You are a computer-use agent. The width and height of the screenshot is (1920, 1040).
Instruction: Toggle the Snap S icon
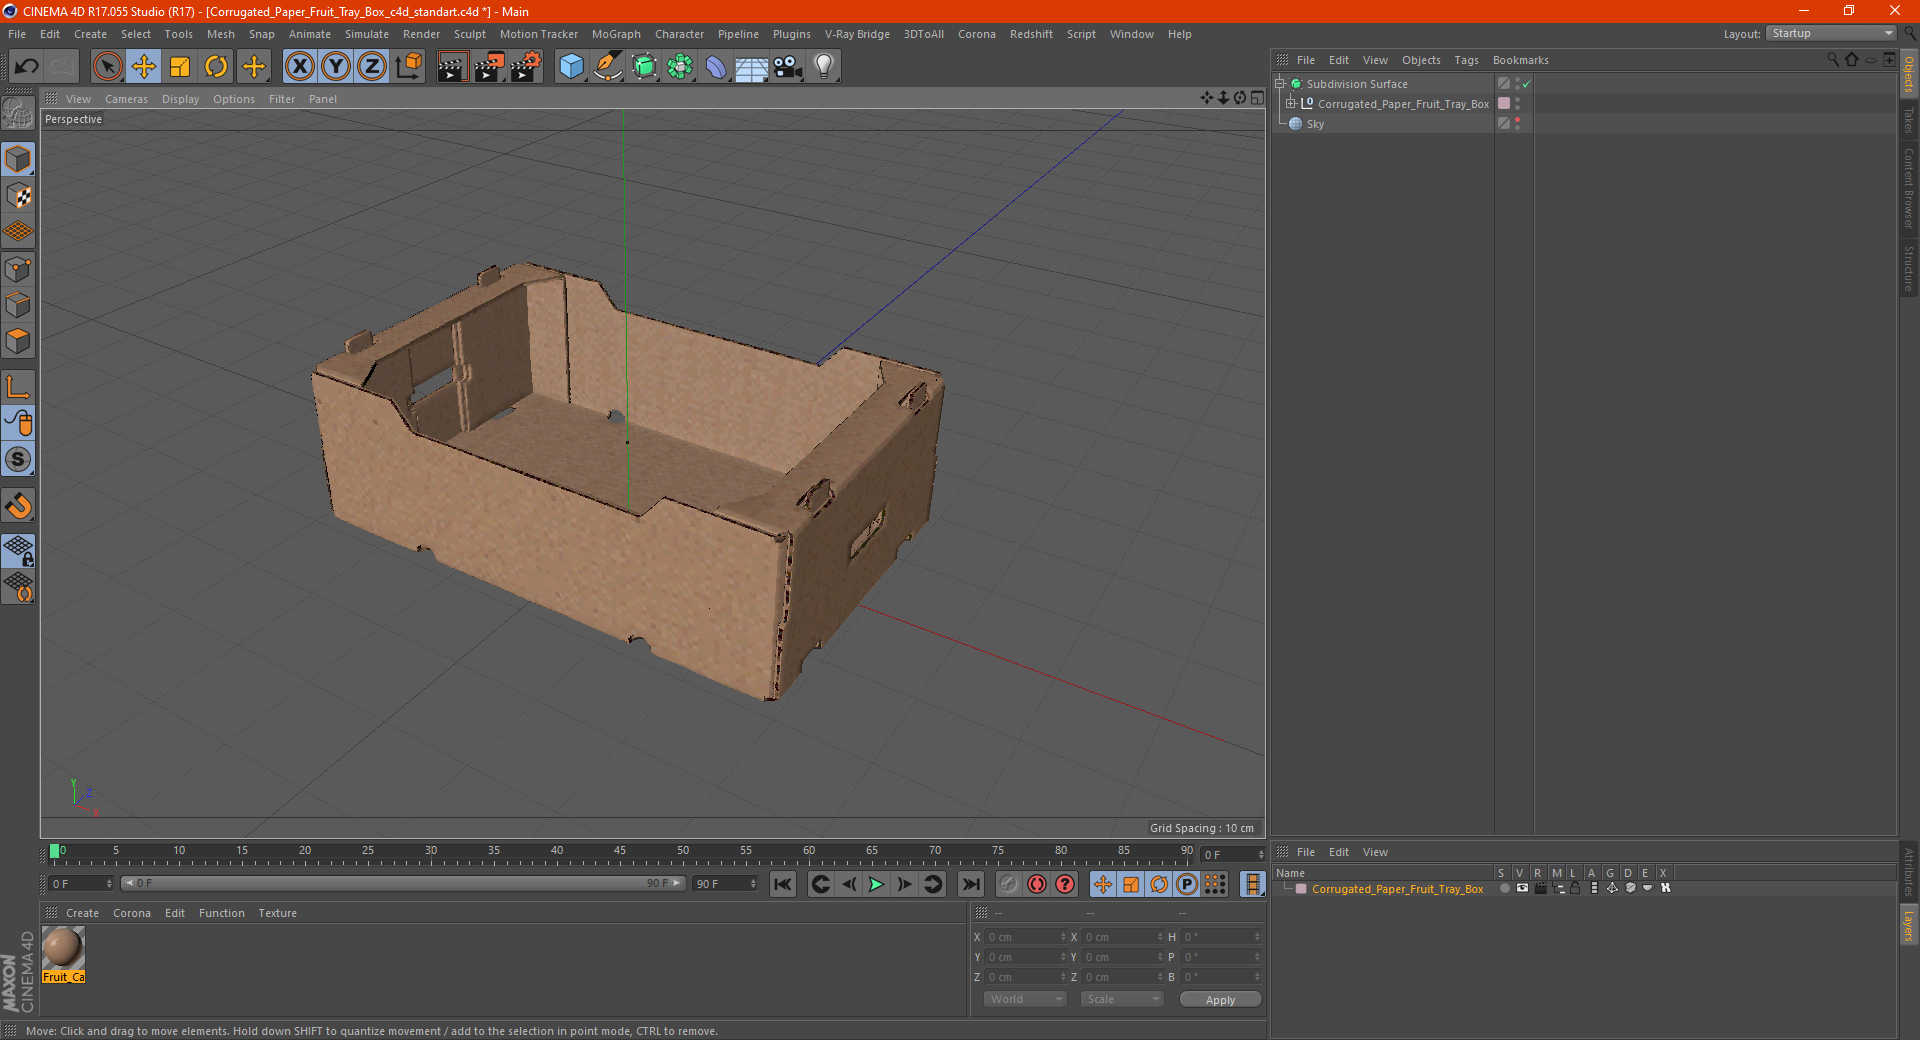tap(18, 460)
